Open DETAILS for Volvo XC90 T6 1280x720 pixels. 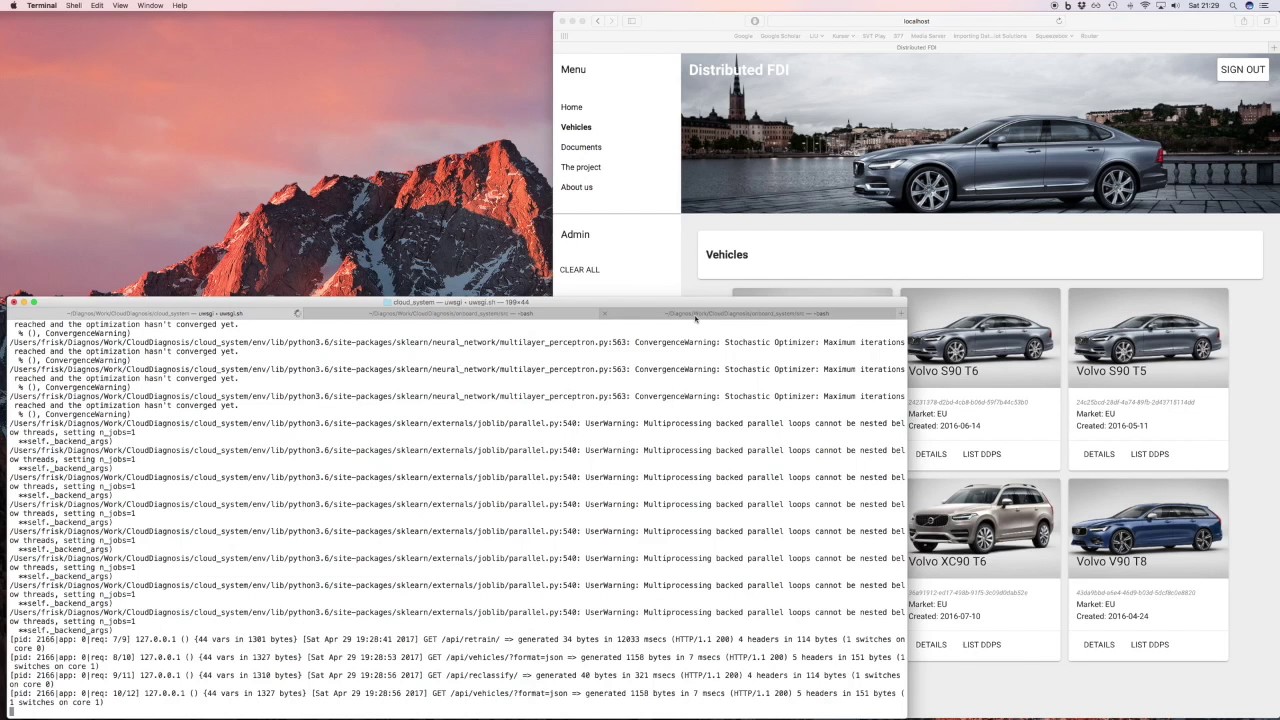pyautogui.click(x=931, y=645)
